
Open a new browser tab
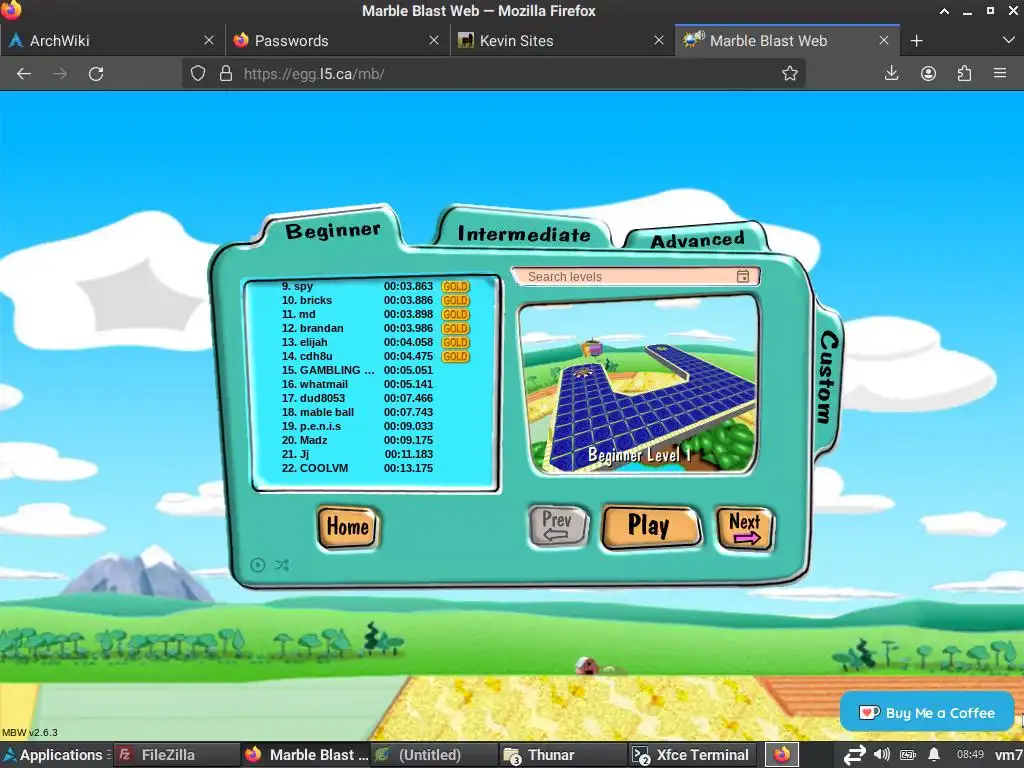click(916, 40)
